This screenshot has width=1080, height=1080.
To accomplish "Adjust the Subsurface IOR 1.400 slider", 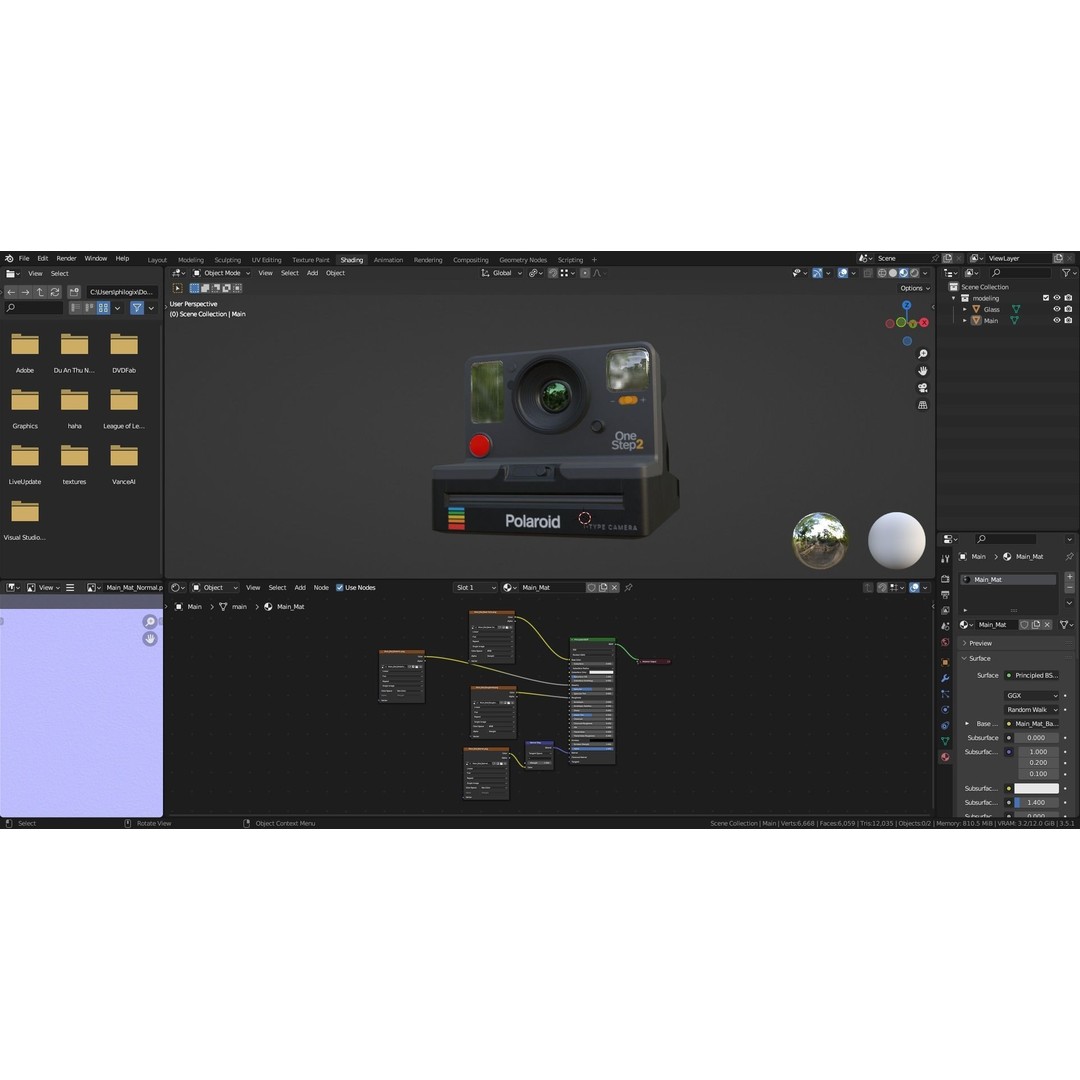I will [1037, 802].
